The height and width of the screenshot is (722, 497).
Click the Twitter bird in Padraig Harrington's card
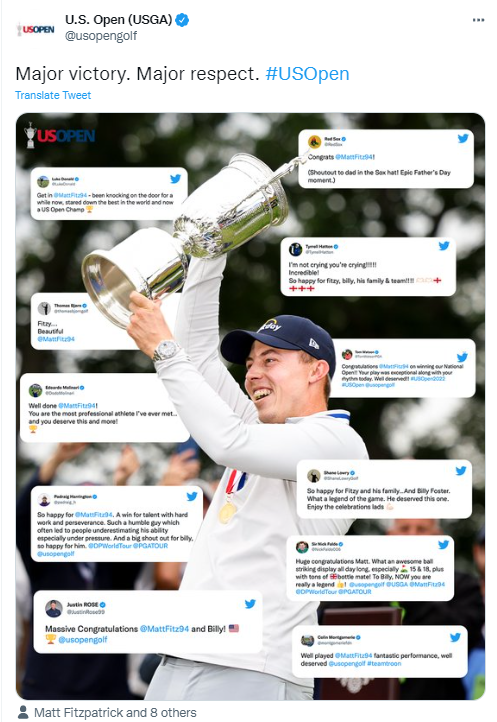coord(192,496)
